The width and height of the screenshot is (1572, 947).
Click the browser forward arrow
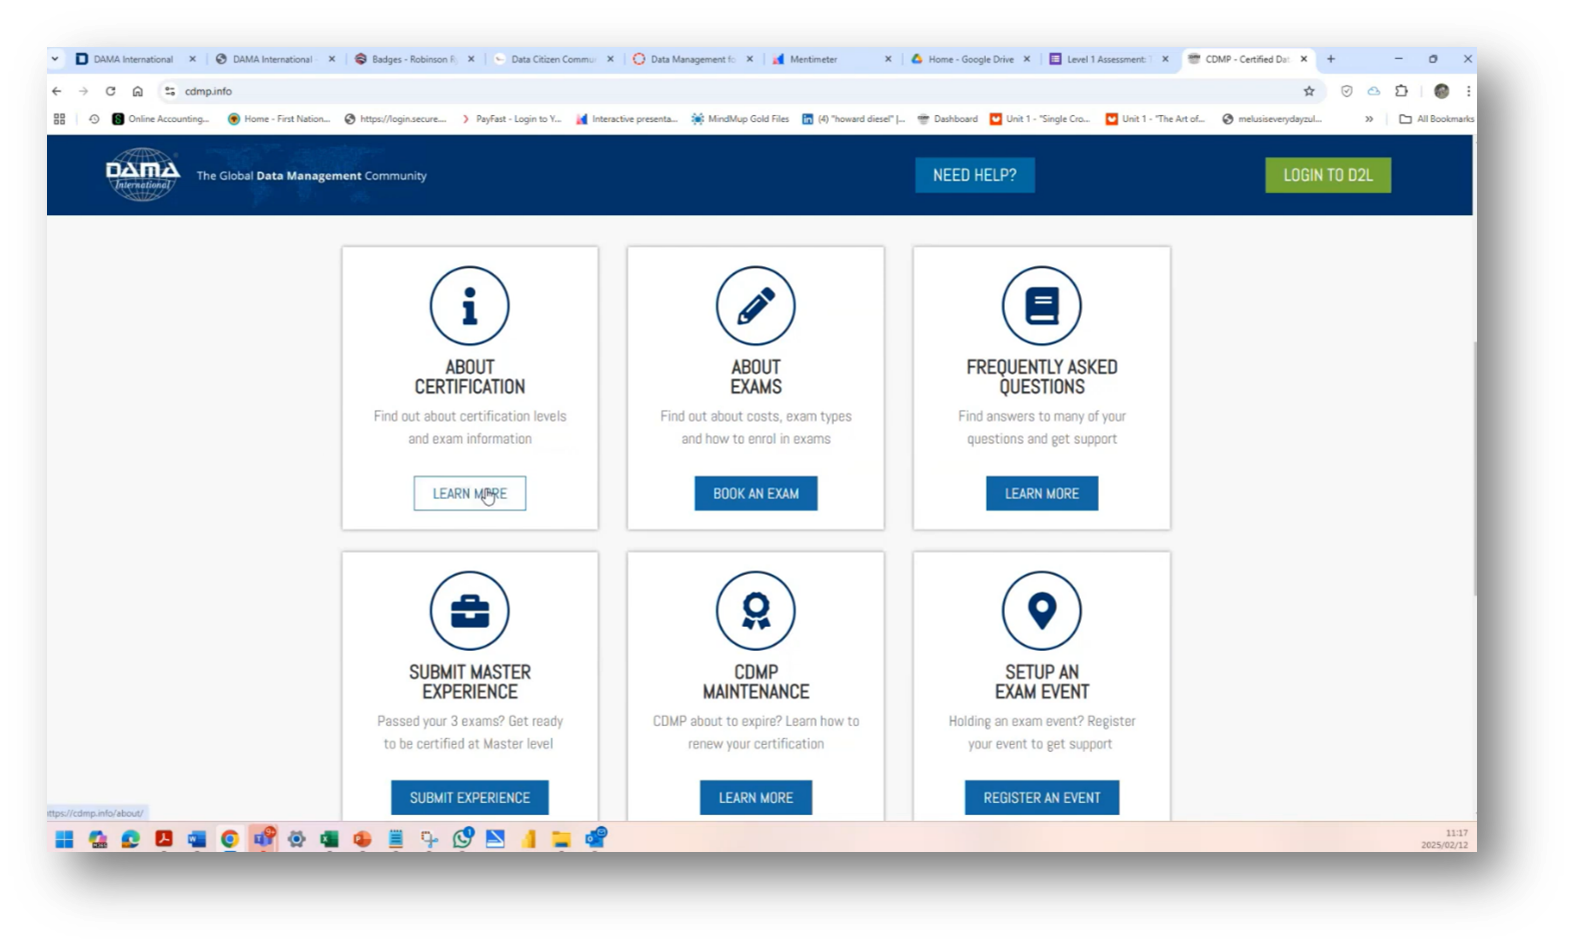[x=83, y=91]
